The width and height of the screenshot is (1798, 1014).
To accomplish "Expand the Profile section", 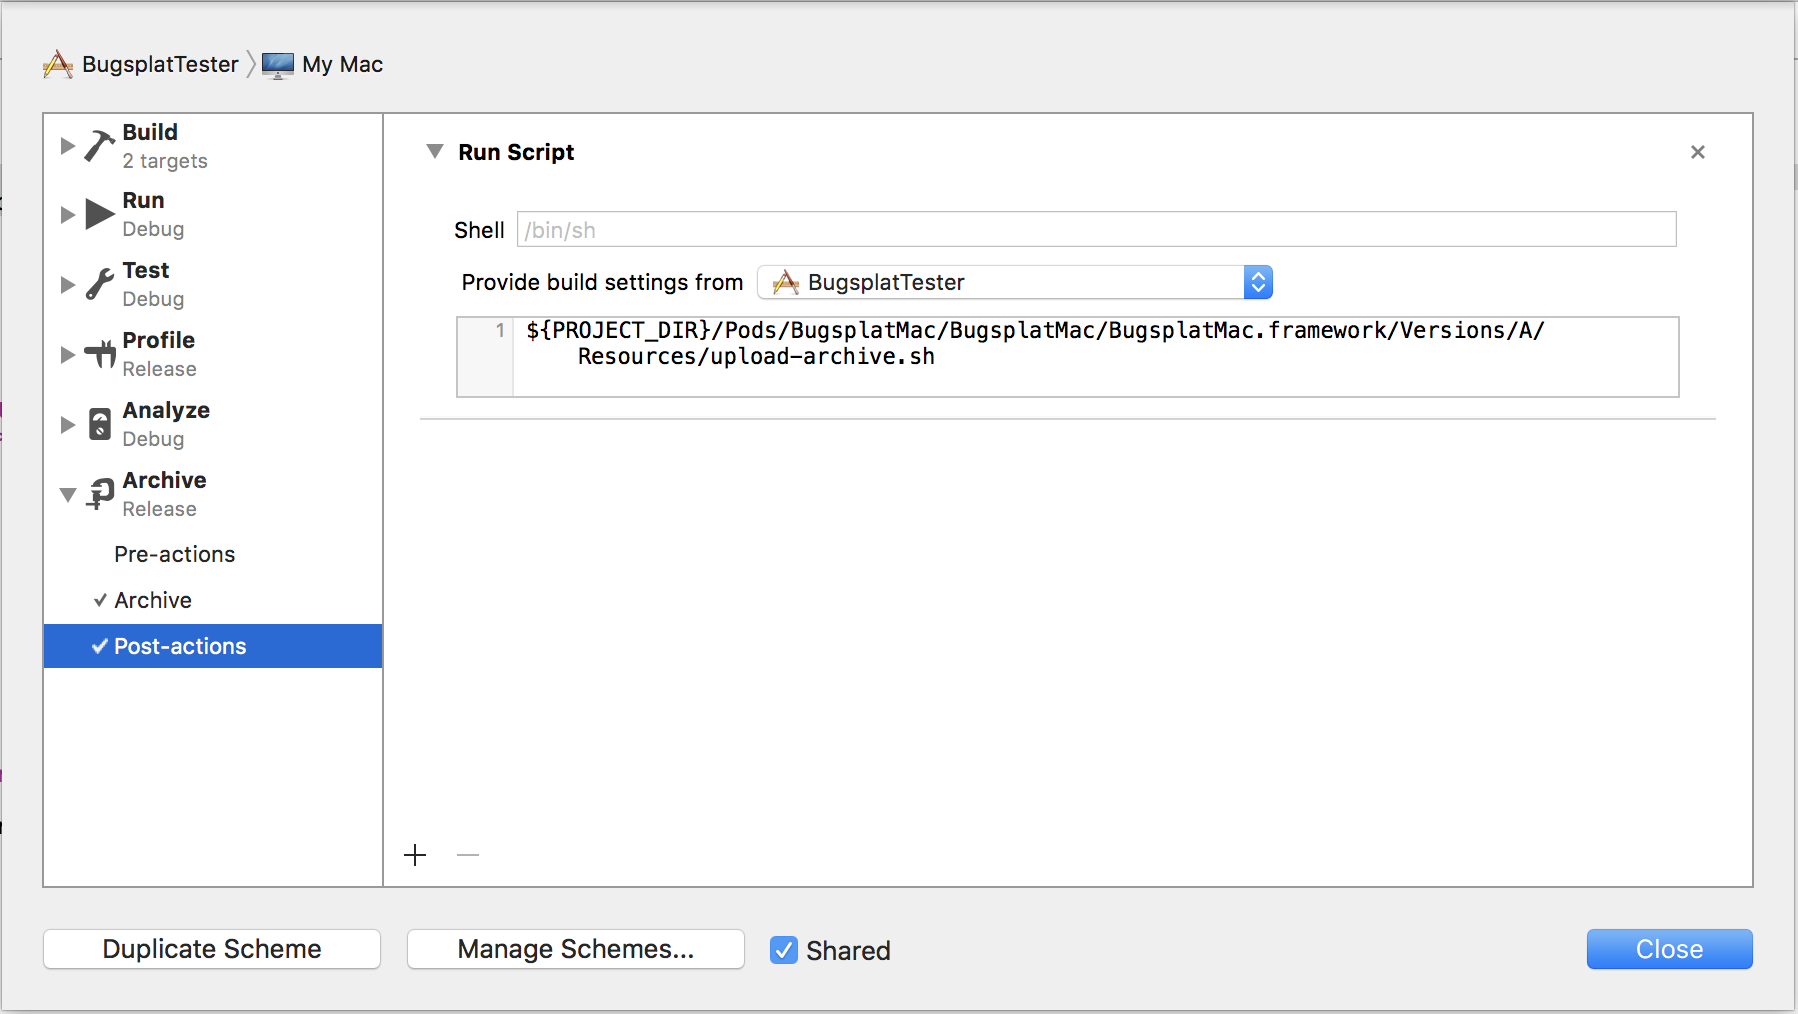I will pos(68,355).
